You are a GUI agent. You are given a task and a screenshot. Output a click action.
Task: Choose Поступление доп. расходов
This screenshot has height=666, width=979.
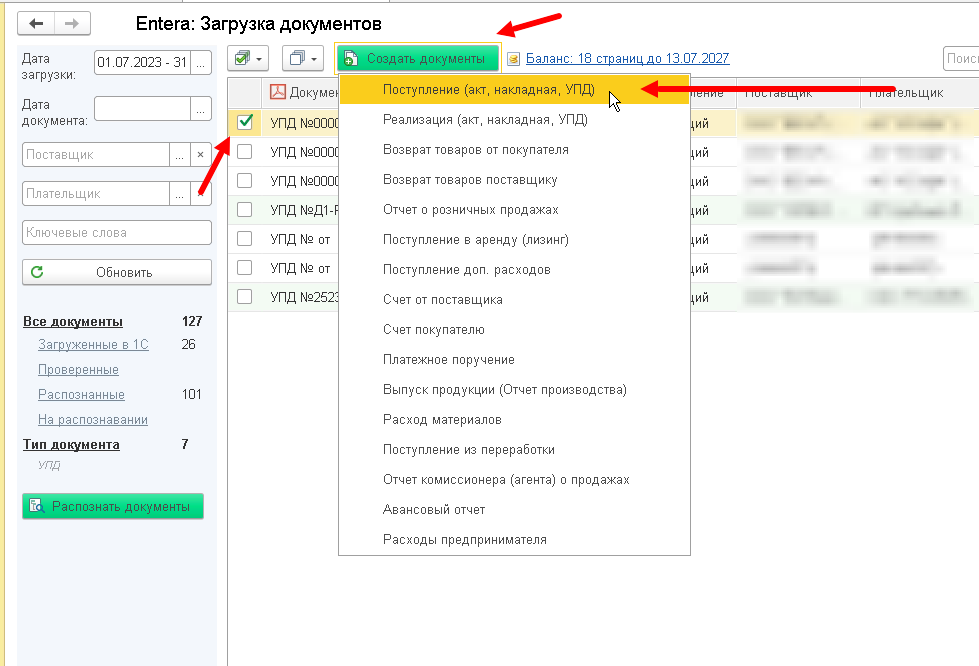(514, 270)
